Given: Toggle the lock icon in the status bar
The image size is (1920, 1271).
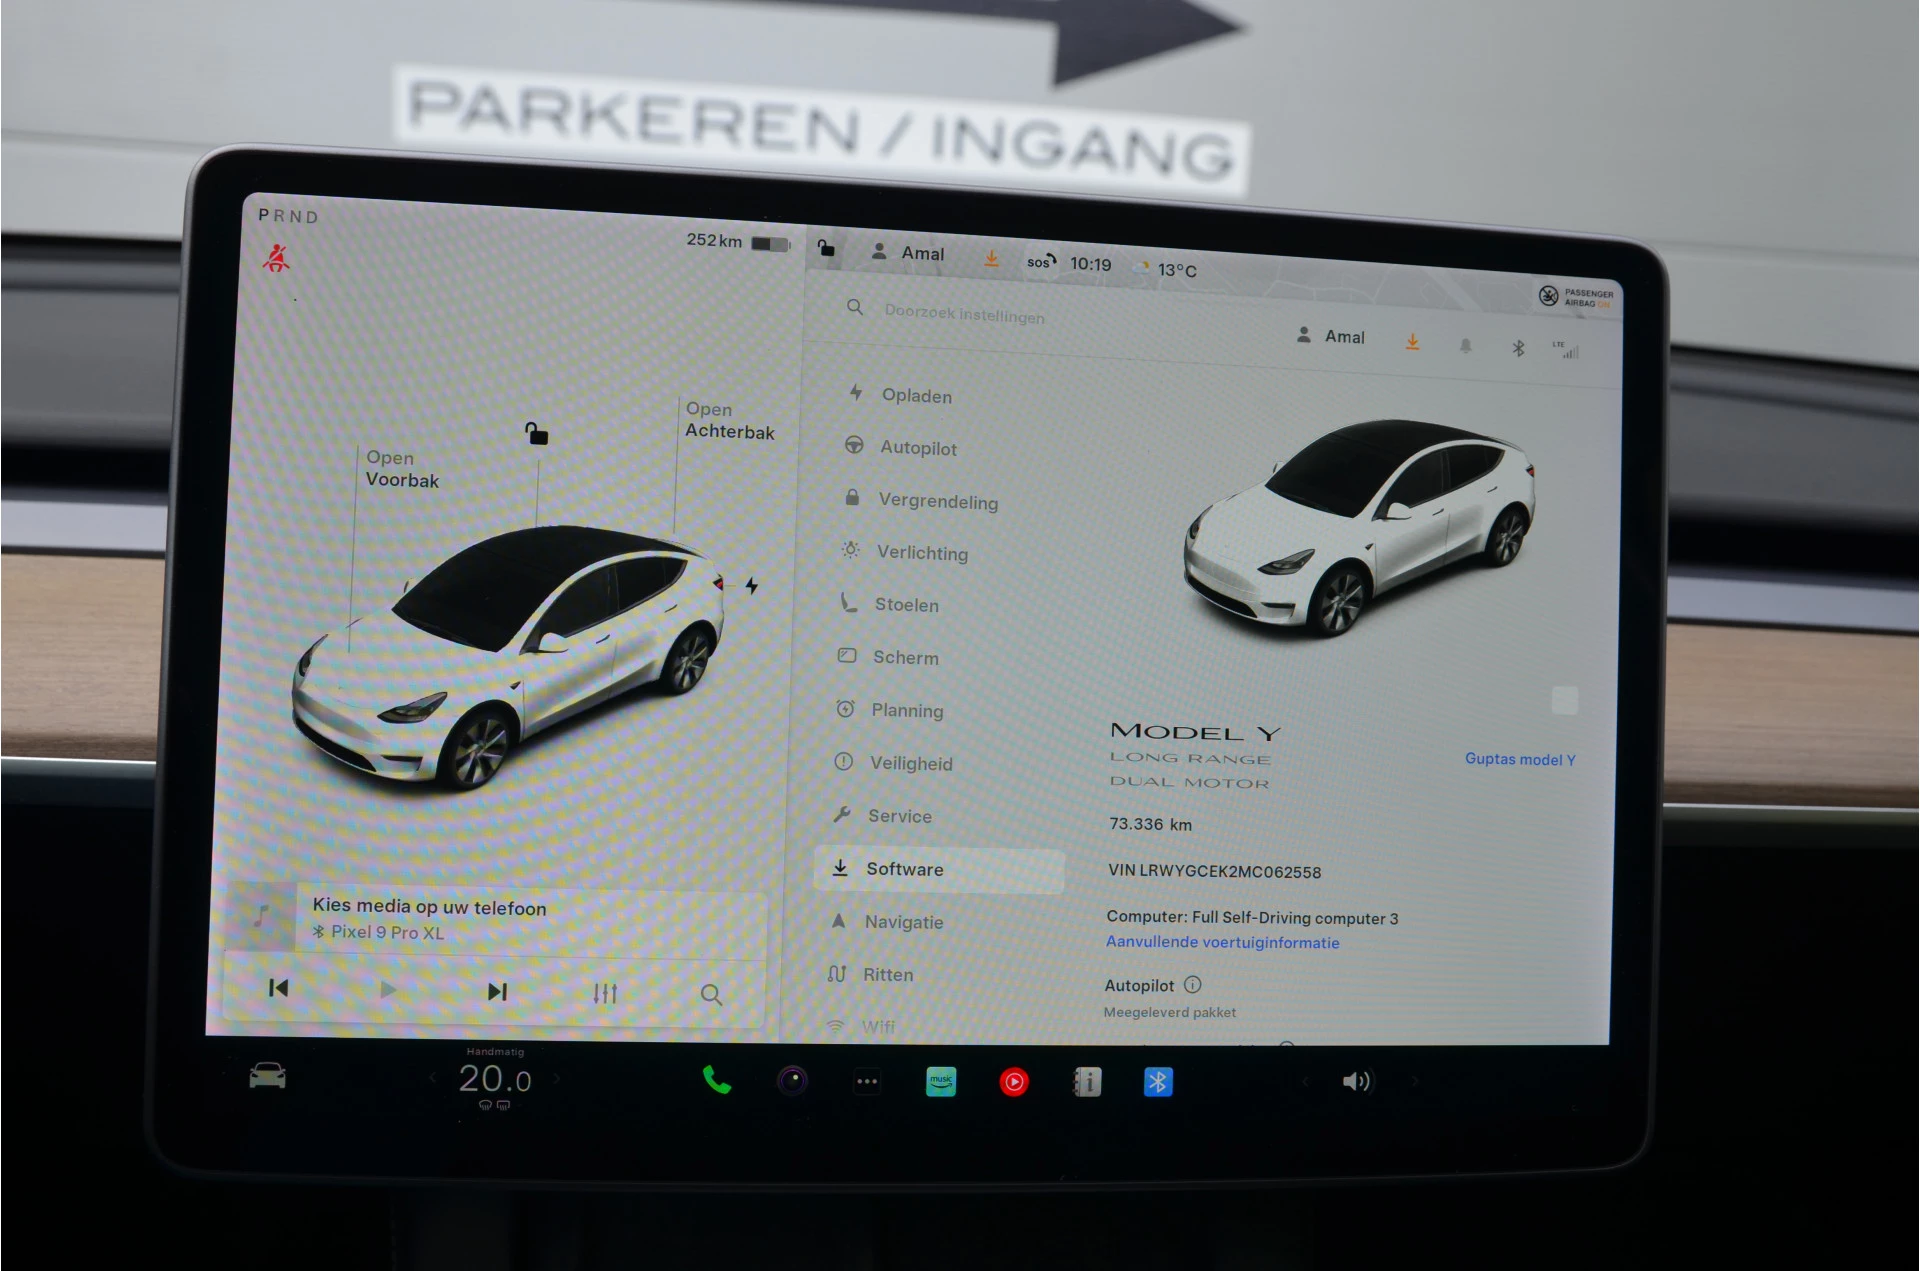Looking at the screenshot, I should [x=827, y=249].
